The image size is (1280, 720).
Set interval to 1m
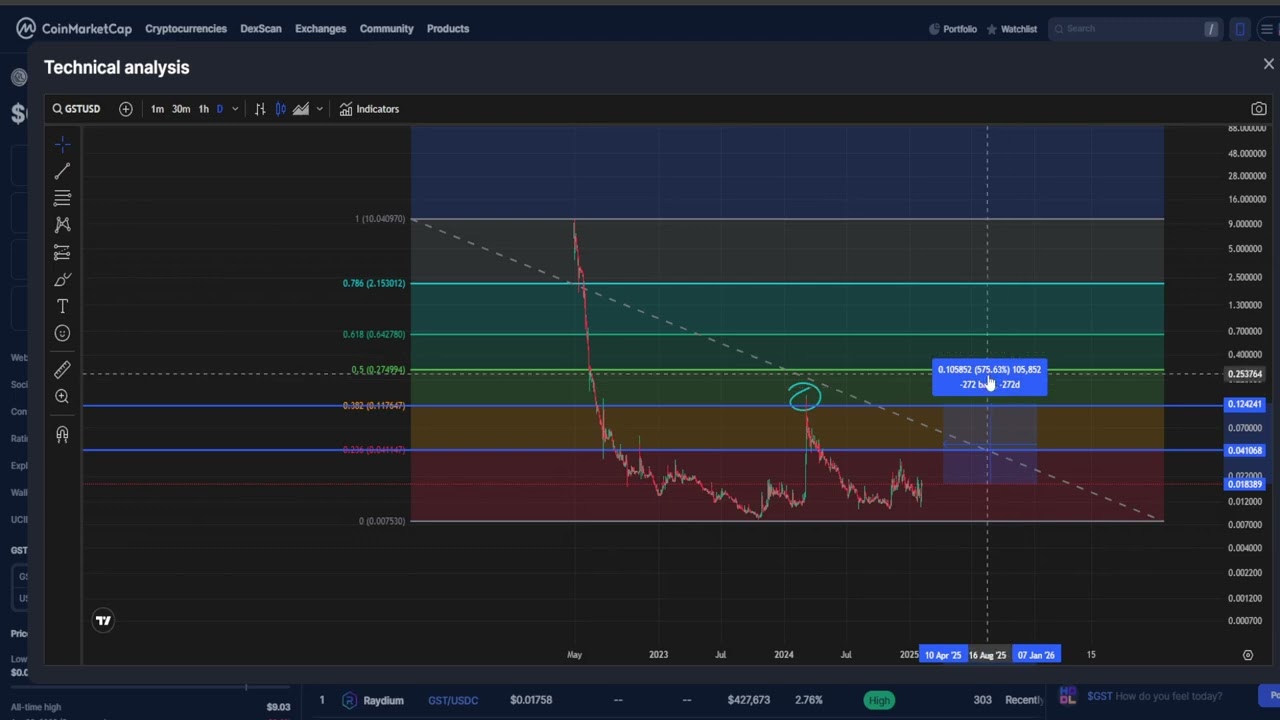(x=157, y=109)
